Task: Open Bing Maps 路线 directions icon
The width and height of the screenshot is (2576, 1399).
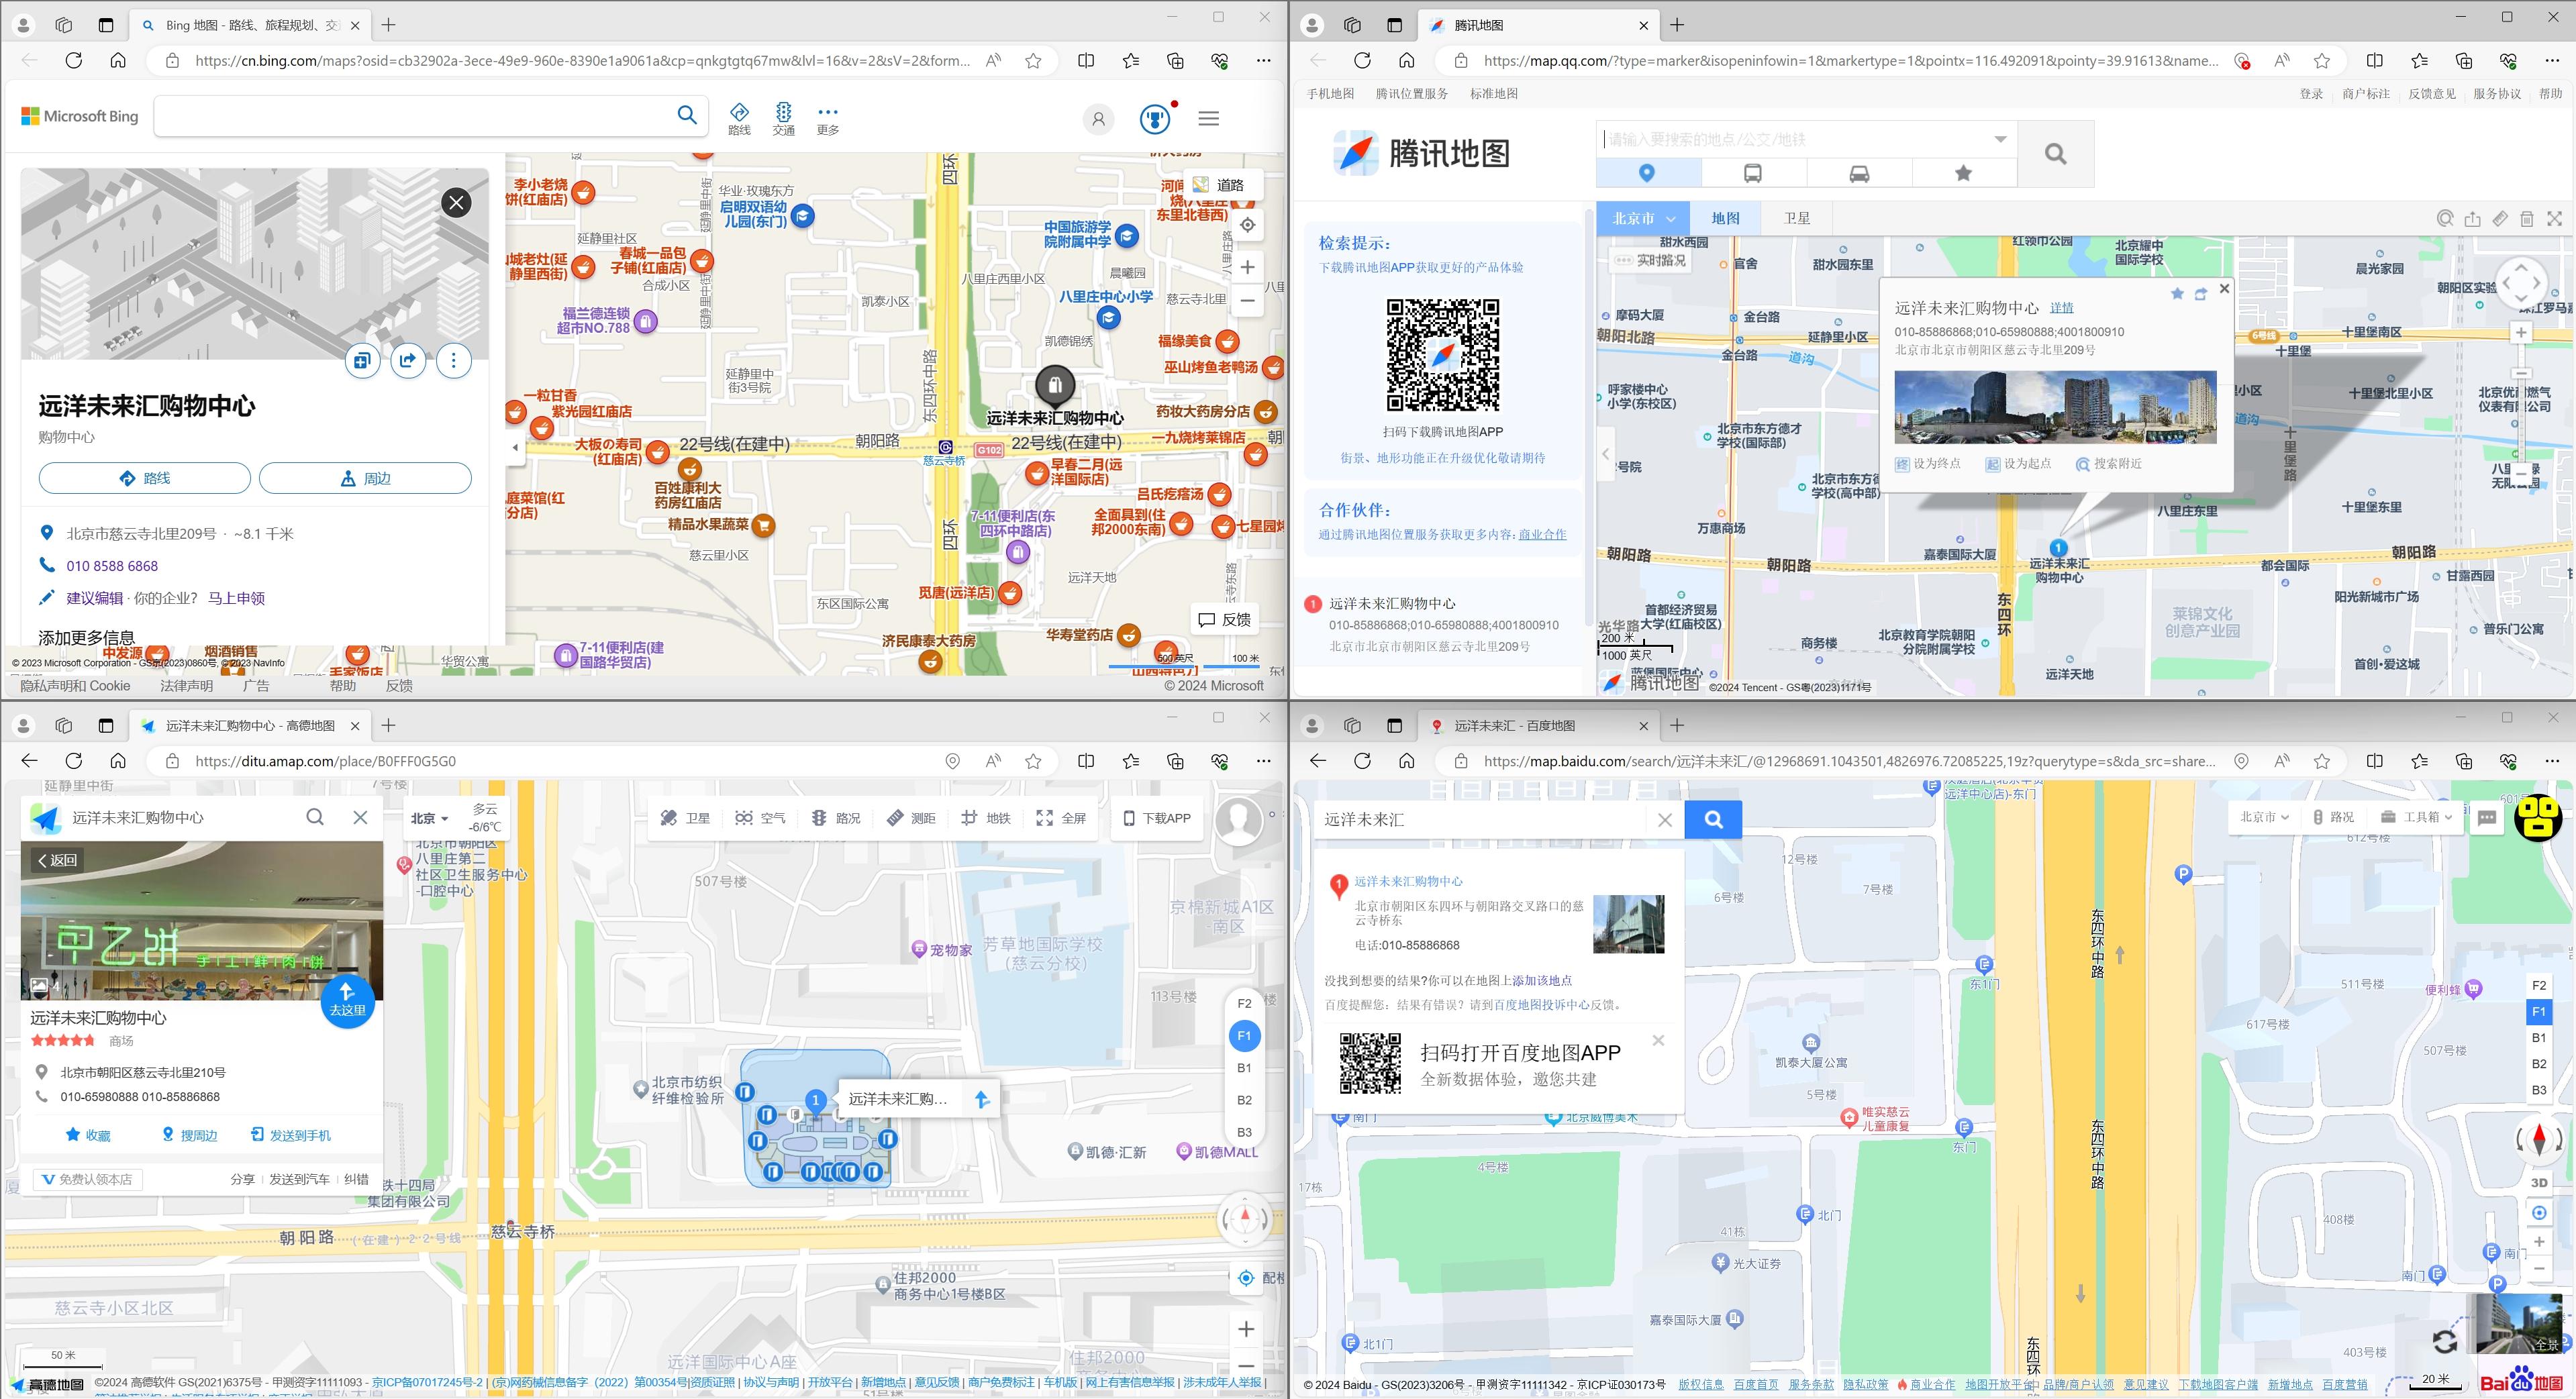Action: 739,118
